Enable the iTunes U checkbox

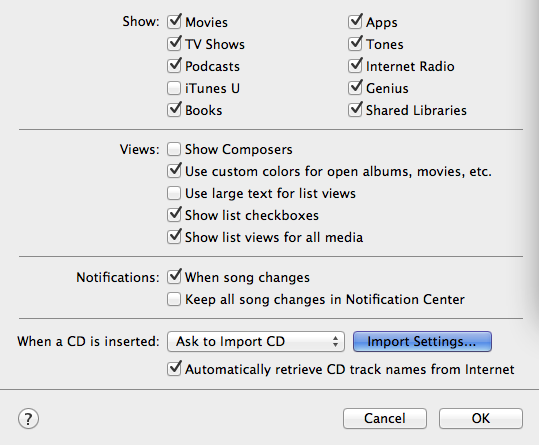point(174,88)
